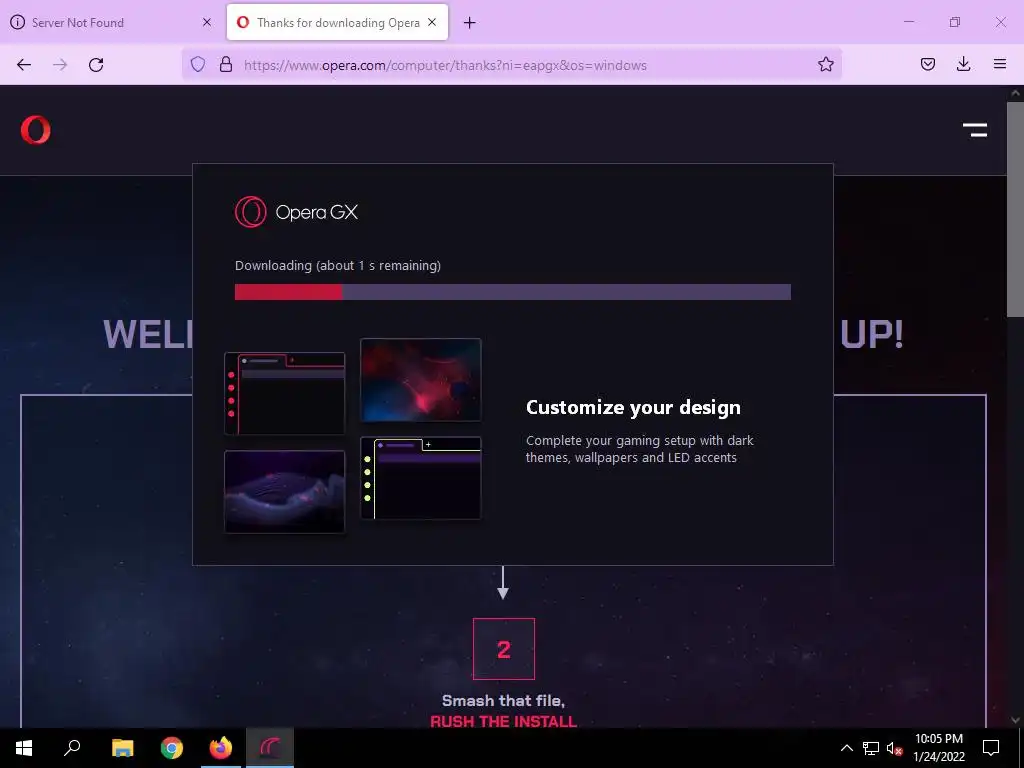Click the Complete your gaming setup description
1024x768 pixels.
pyautogui.click(x=640, y=449)
